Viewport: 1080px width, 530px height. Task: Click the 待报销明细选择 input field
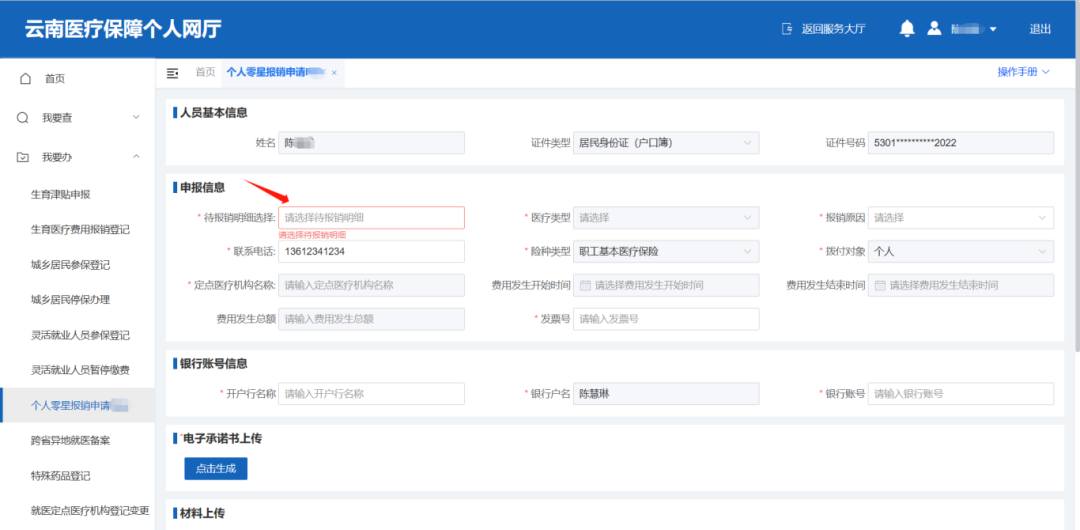click(371, 217)
